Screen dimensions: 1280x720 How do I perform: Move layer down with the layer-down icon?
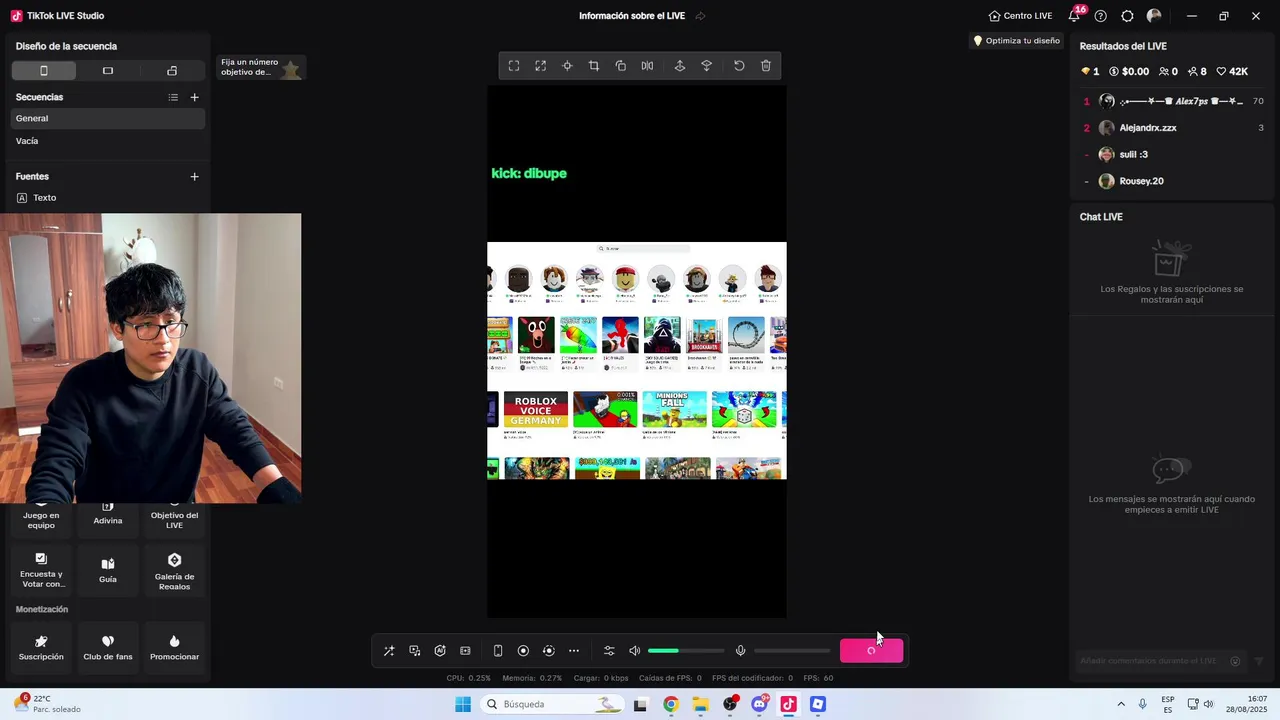point(706,66)
